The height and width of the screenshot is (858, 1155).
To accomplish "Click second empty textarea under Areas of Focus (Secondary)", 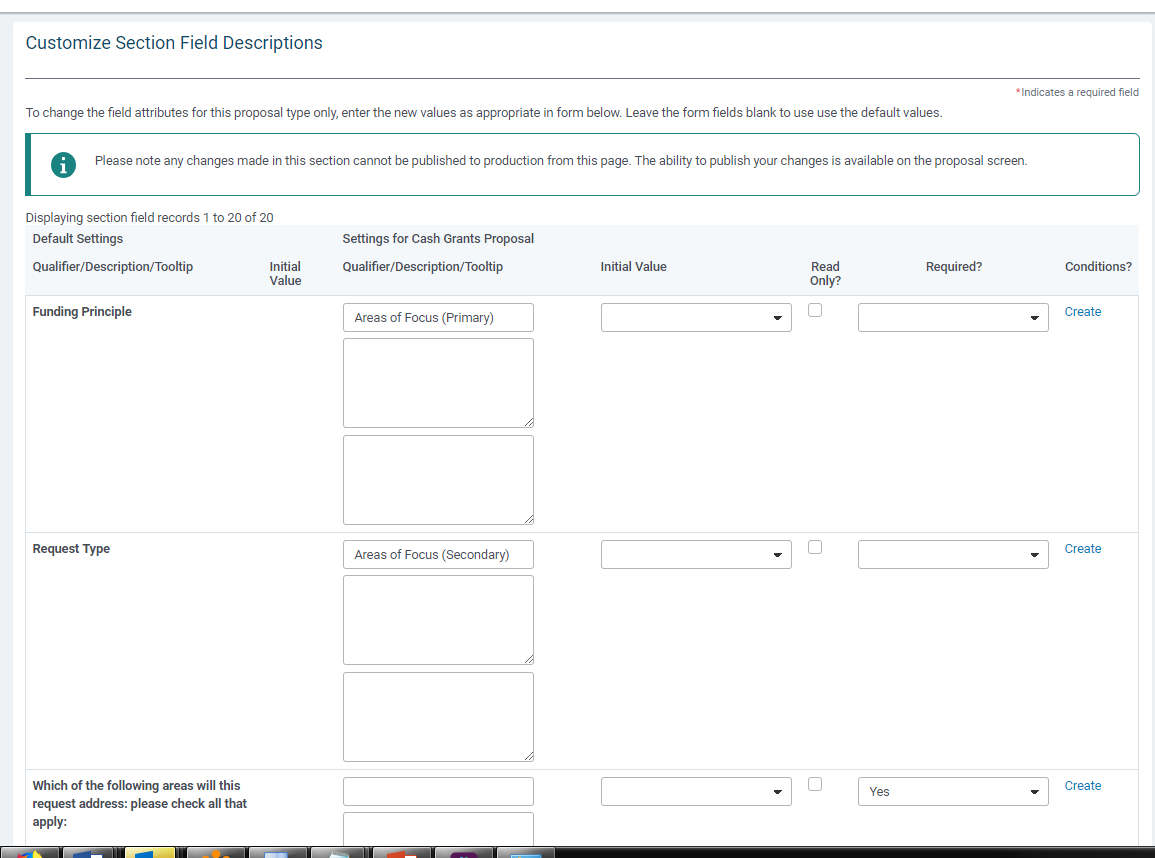I will click(x=438, y=717).
